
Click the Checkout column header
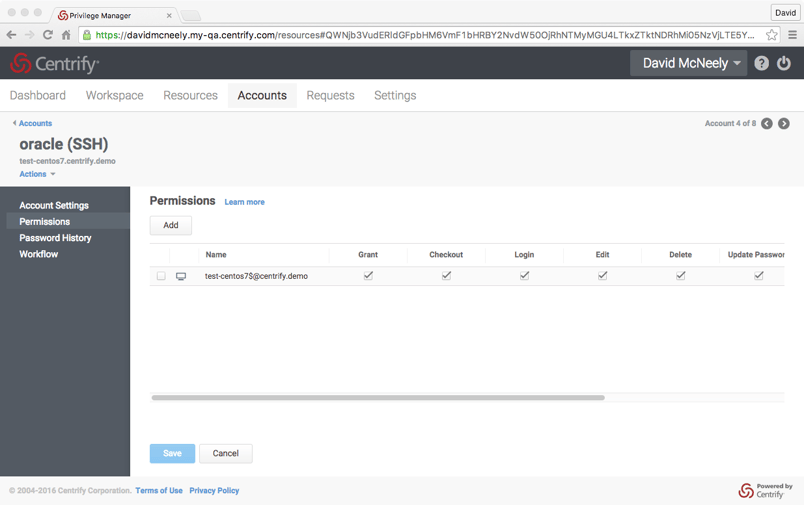point(446,255)
